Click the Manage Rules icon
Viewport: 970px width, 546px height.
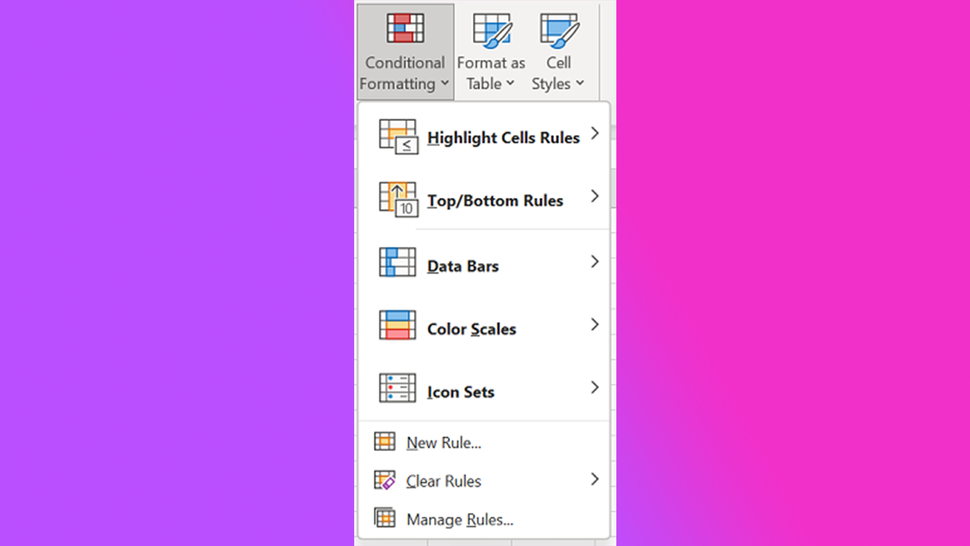pyautogui.click(x=384, y=518)
